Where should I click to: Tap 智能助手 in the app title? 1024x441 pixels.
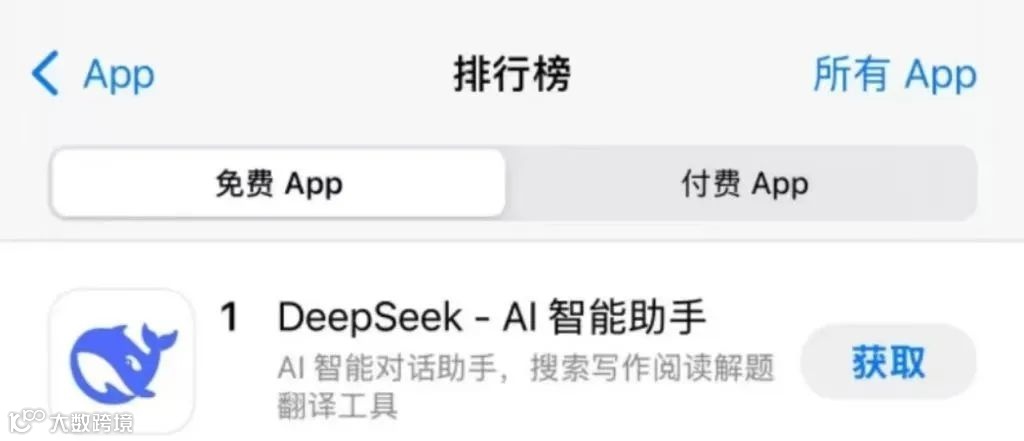click(627, 317)
